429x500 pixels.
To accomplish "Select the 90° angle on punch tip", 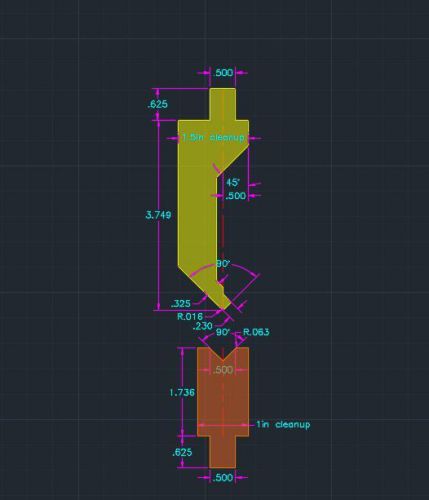I will [223, 264].
